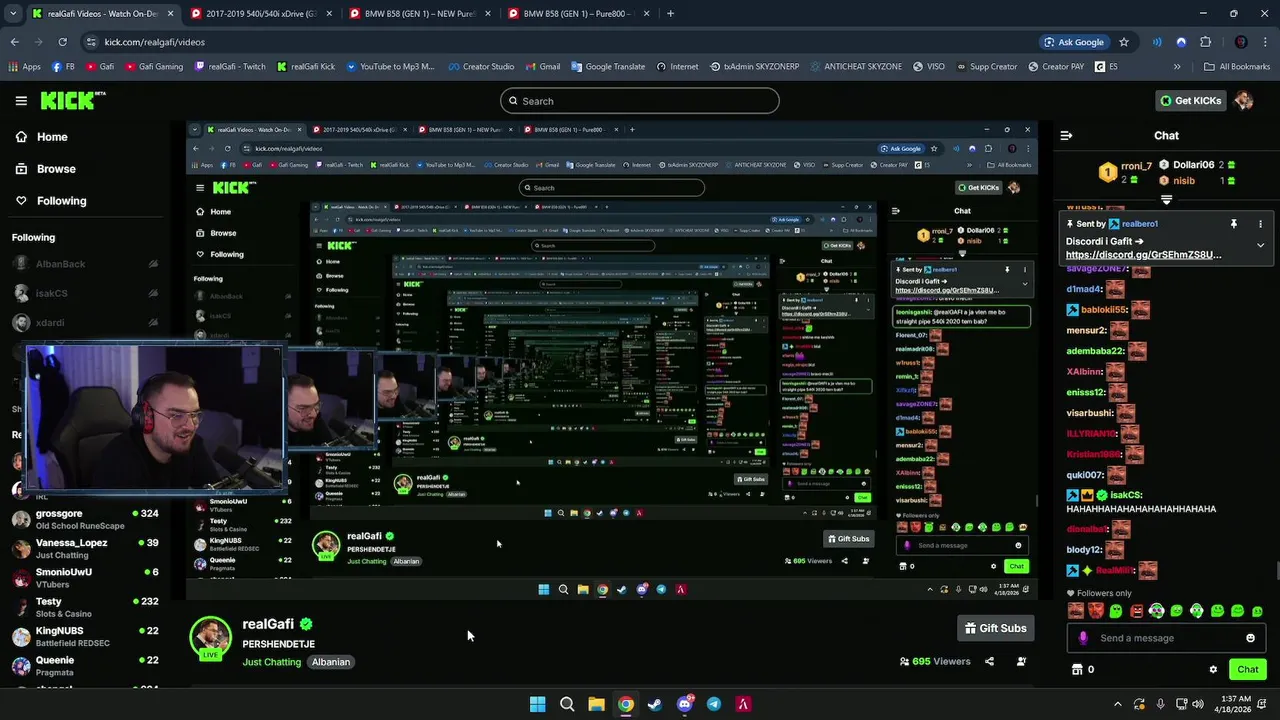The width and height of the screenshot is (1280, 720).
Task: Open the tab search dropdown arrow
Action: 14,14
